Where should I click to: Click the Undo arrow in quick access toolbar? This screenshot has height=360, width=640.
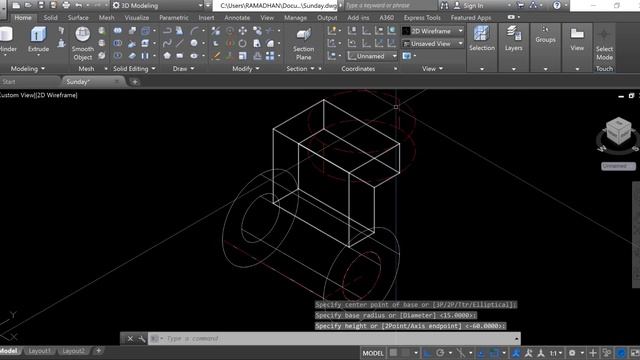click(x=78, y=5)
